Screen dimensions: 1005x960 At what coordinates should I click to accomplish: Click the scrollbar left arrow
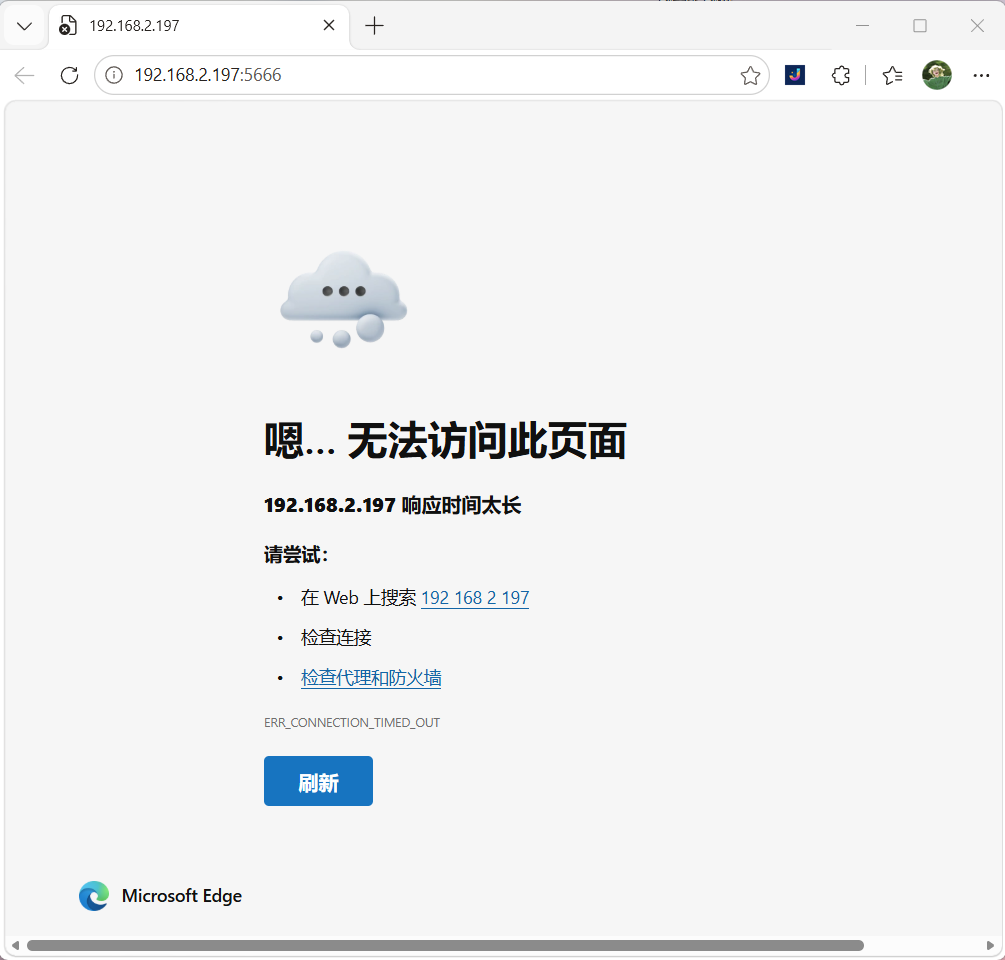[x=15, y=945]
